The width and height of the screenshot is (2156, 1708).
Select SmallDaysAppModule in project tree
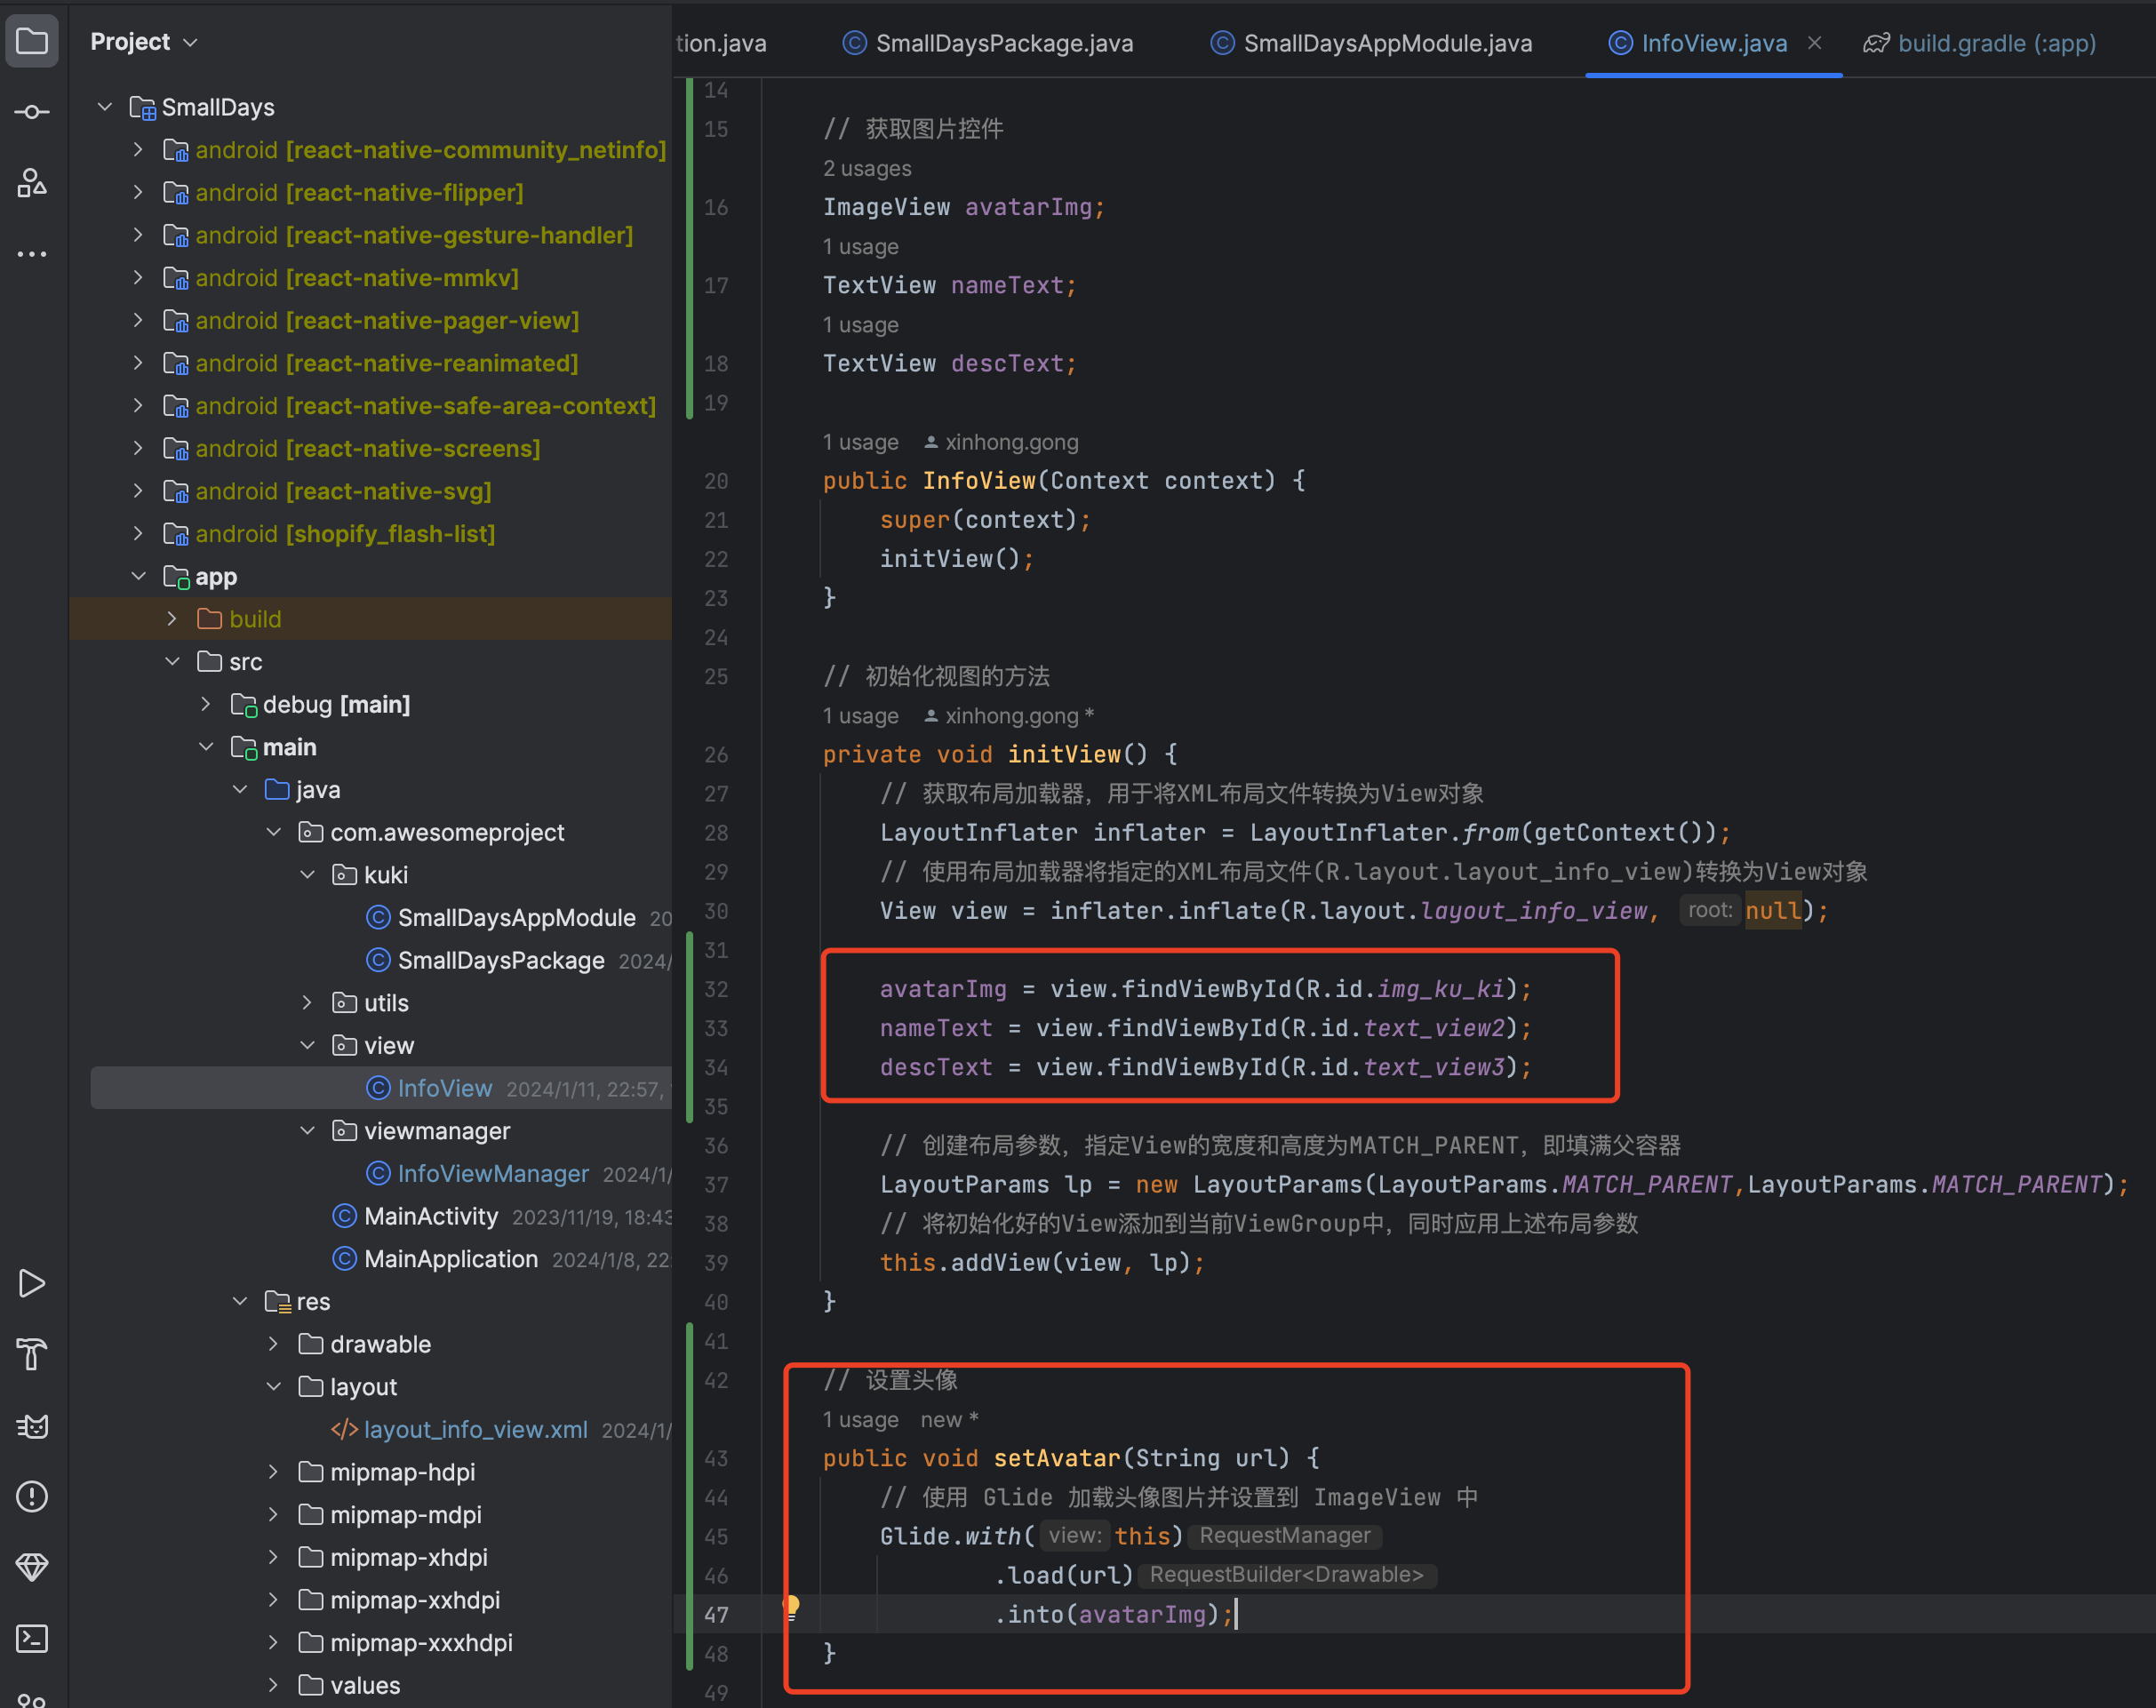[516, 918]
